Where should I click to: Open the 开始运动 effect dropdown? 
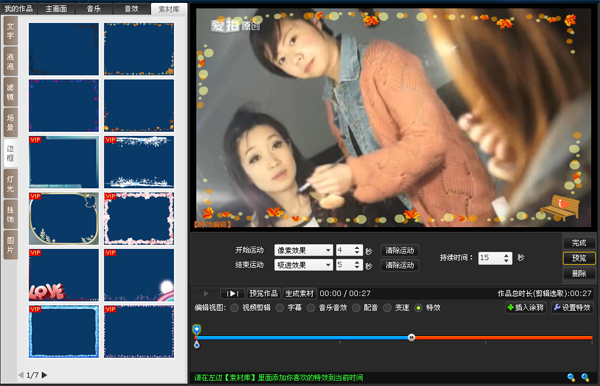tap(303, 250)
